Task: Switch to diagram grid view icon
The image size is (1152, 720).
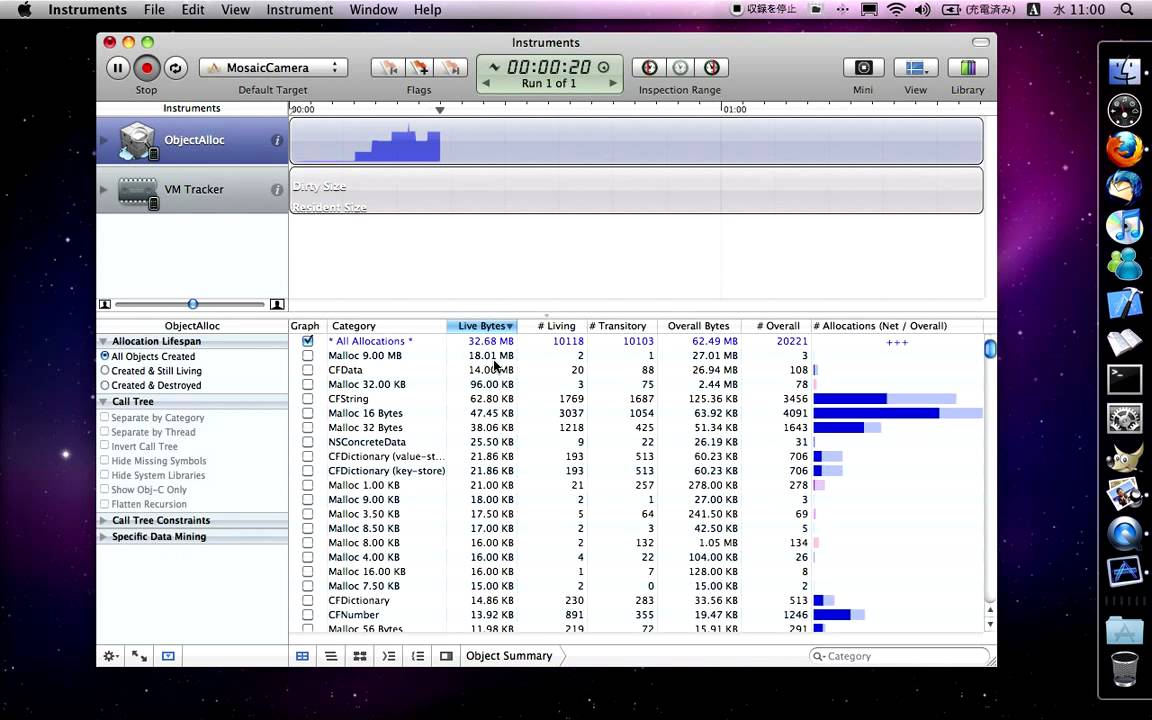Action: click(x=360, y=656)
